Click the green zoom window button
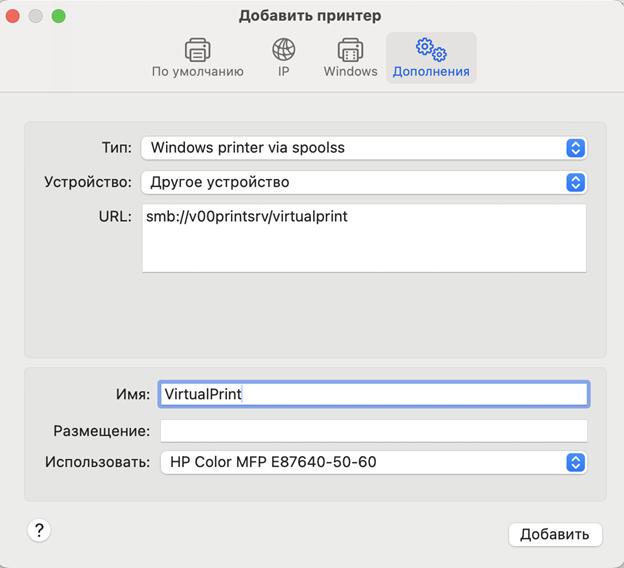Image resolution: width=624 pixels, height=568 pixels. click(x=58, y=16)
